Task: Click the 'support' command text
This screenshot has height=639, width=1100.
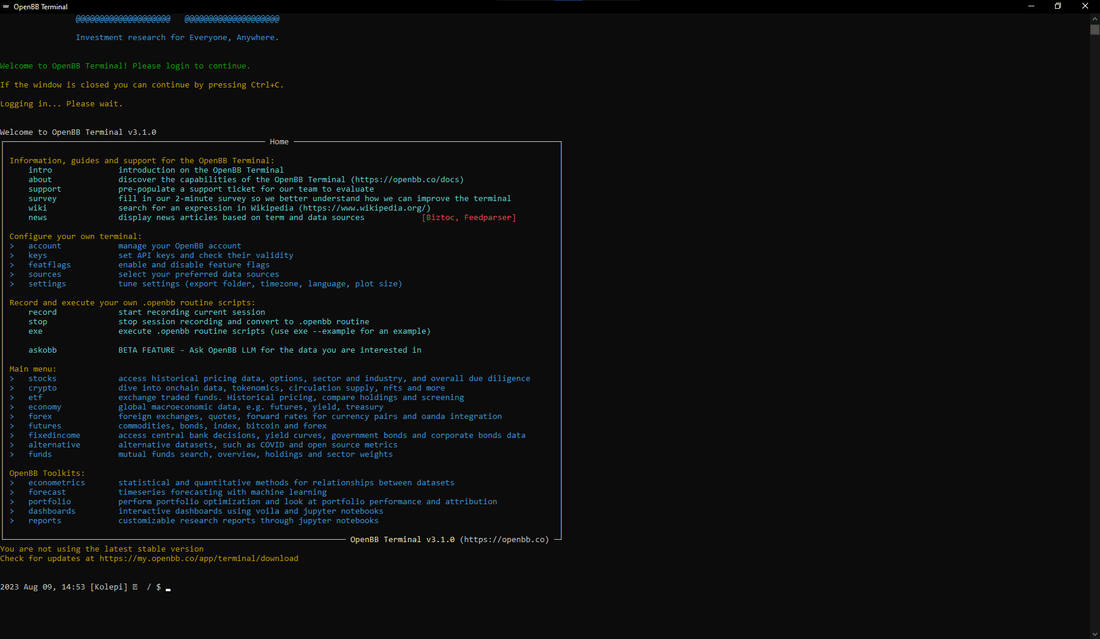Action: tap(45, 189)
